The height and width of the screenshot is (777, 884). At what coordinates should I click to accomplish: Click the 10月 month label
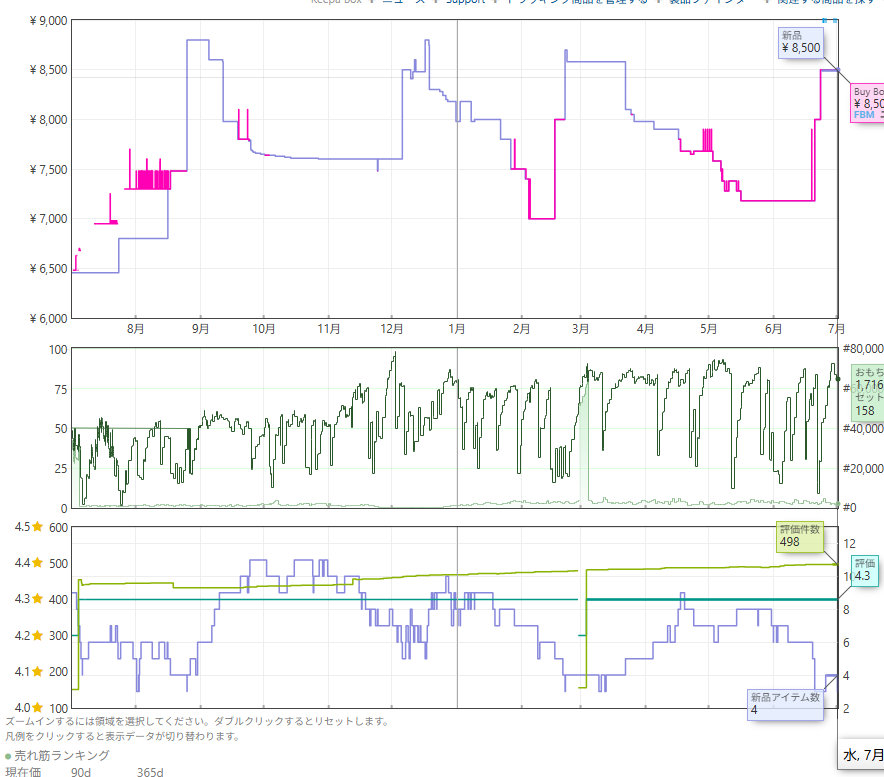263,329
